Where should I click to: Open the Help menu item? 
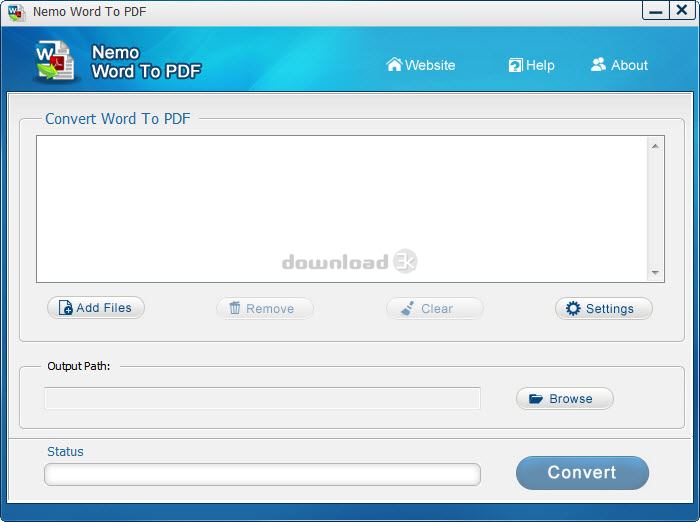tap(531, 65)
